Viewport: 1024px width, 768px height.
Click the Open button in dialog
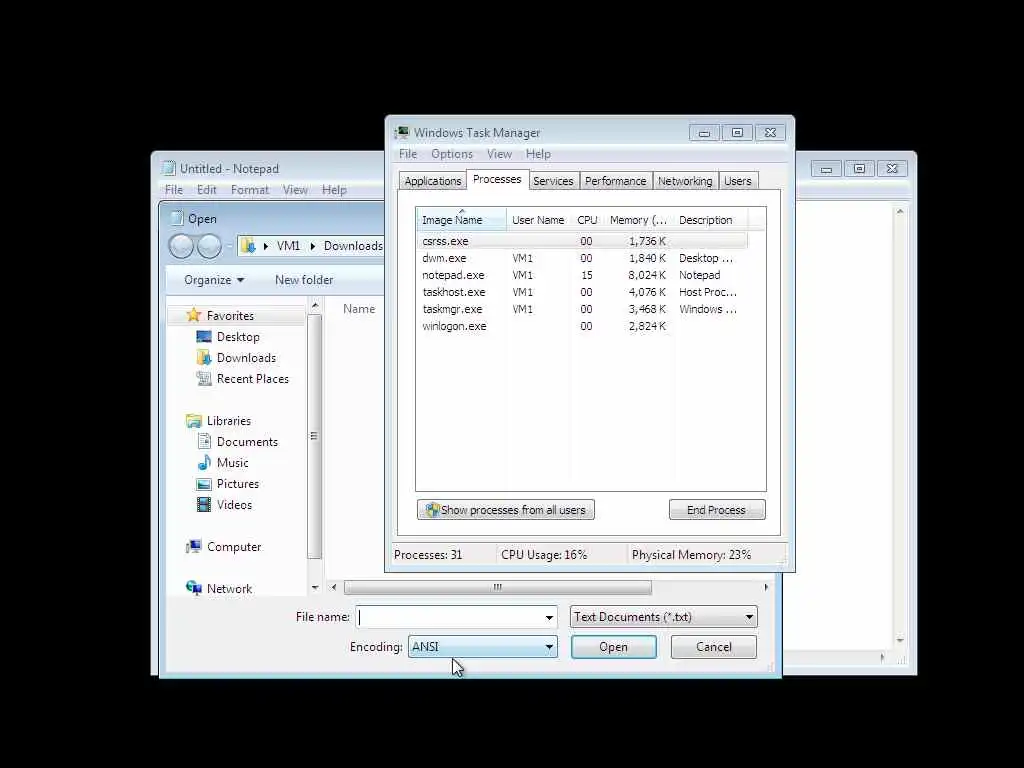(613, 647)
